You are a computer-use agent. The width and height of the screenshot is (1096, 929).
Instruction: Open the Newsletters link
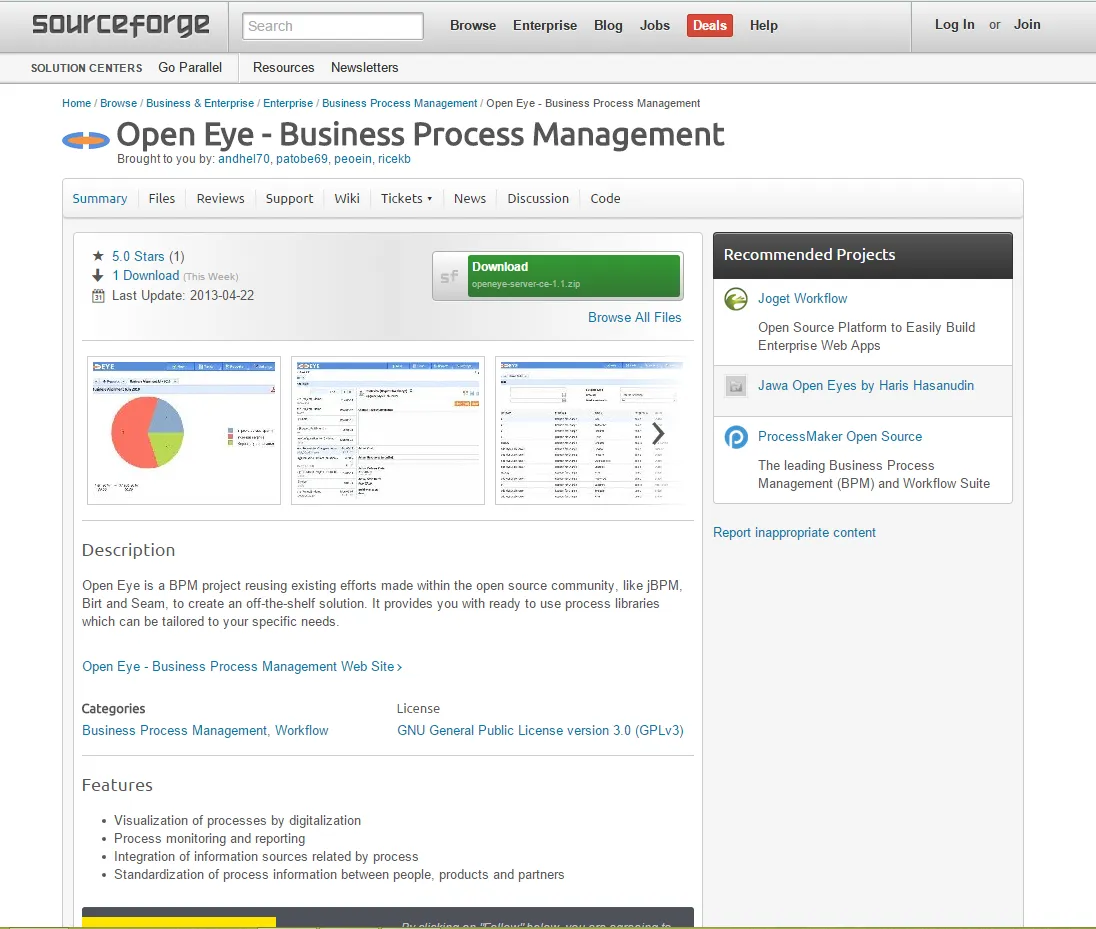[x=365, y=67]
